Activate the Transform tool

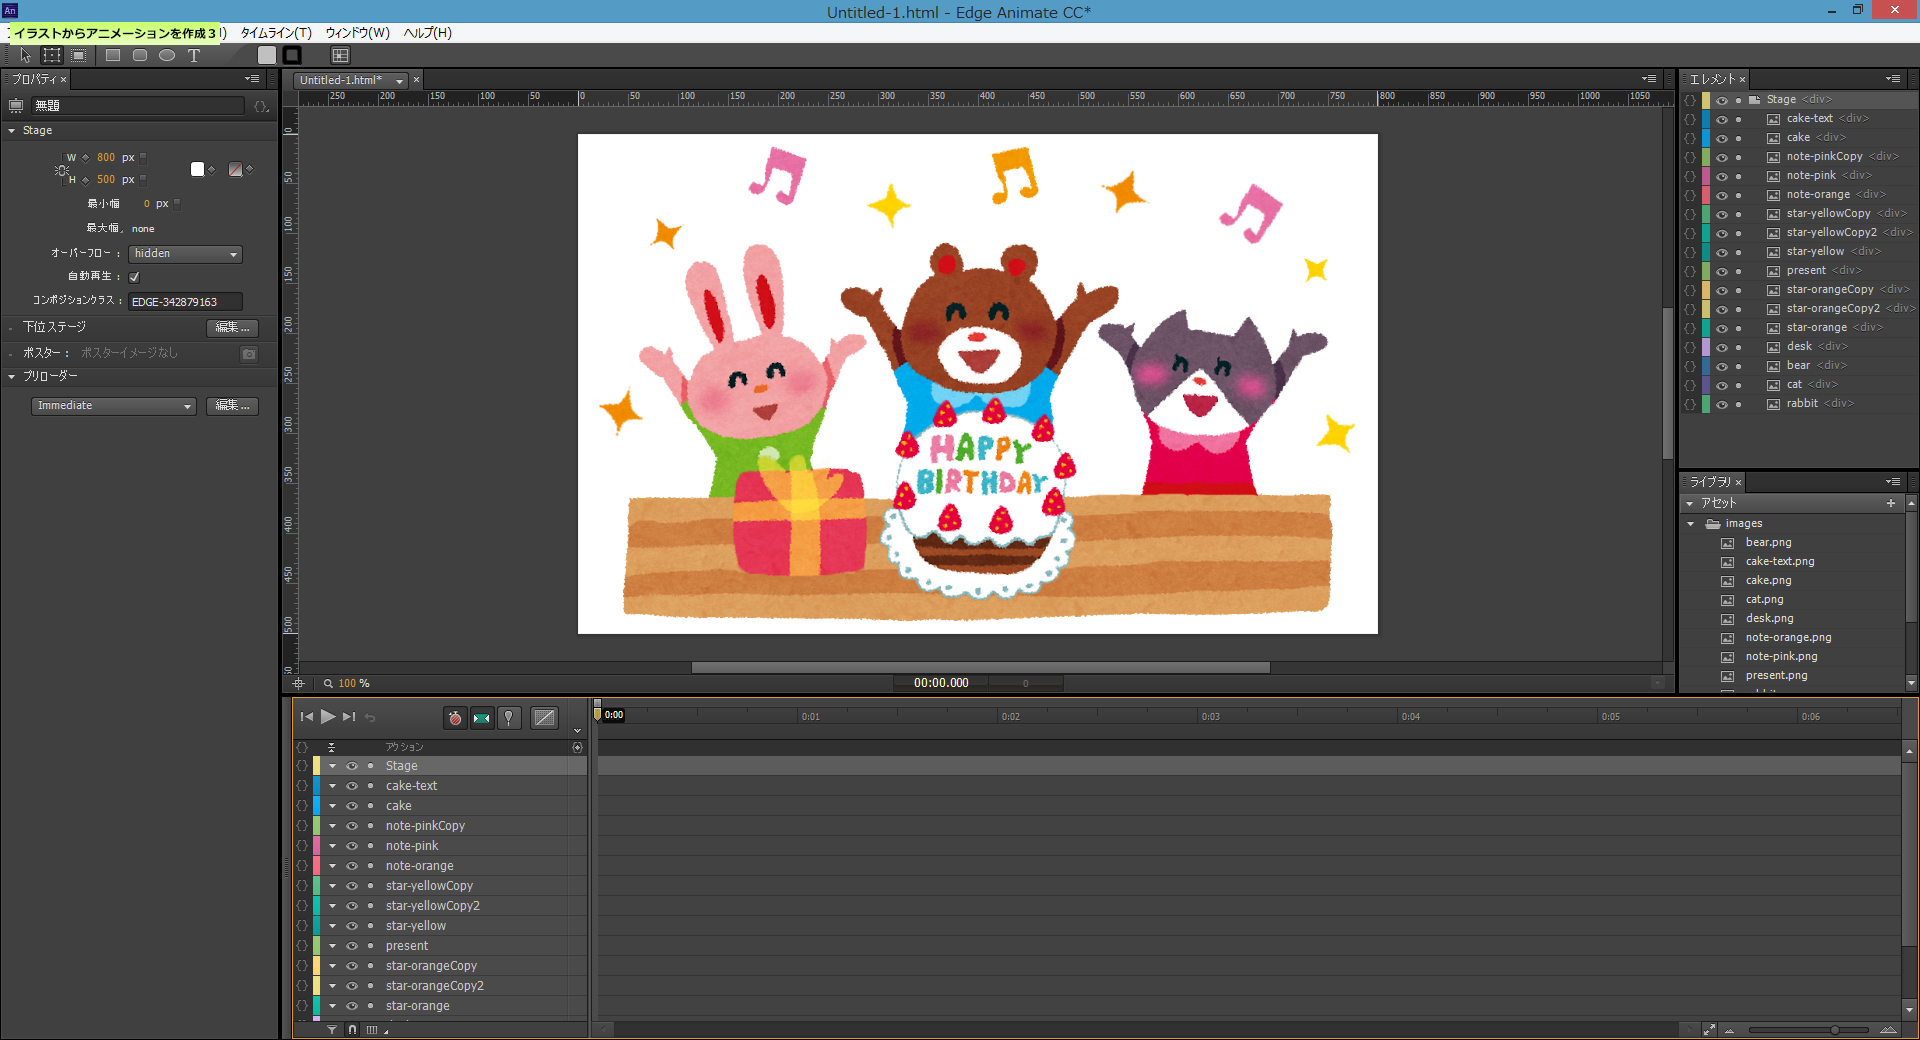click(x=52, y=56)
